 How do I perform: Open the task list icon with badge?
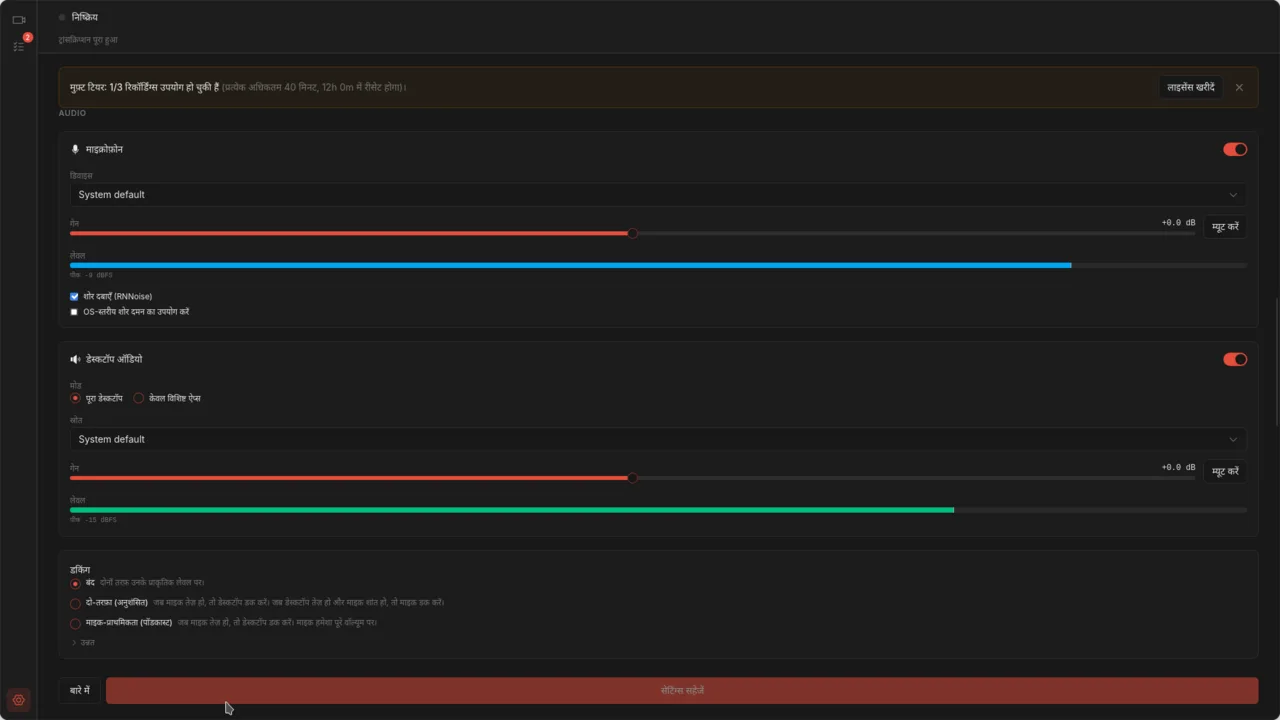click(18, 46)
